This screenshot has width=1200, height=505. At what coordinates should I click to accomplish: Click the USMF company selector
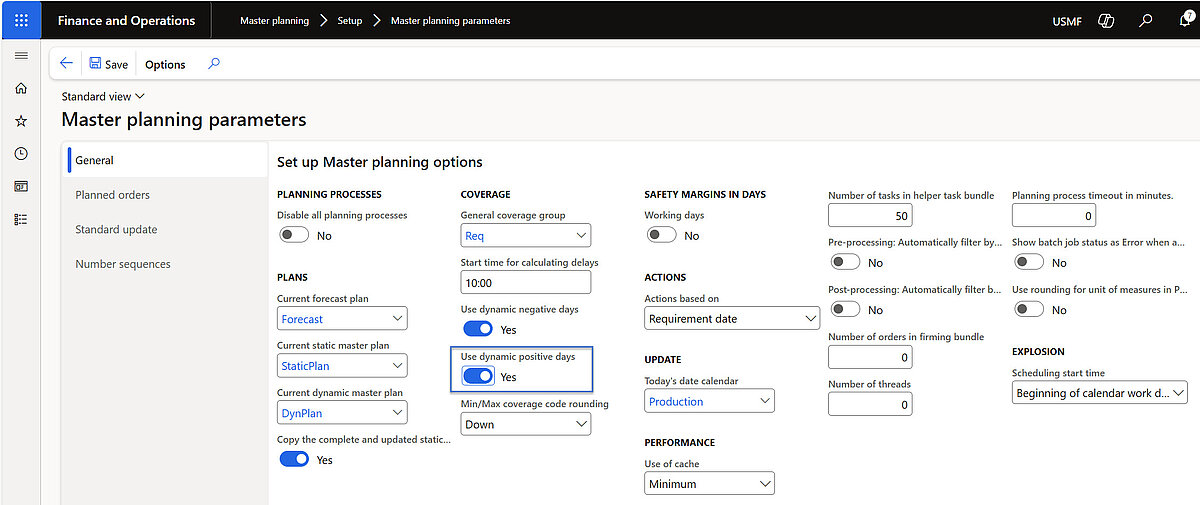(1067, 21)
